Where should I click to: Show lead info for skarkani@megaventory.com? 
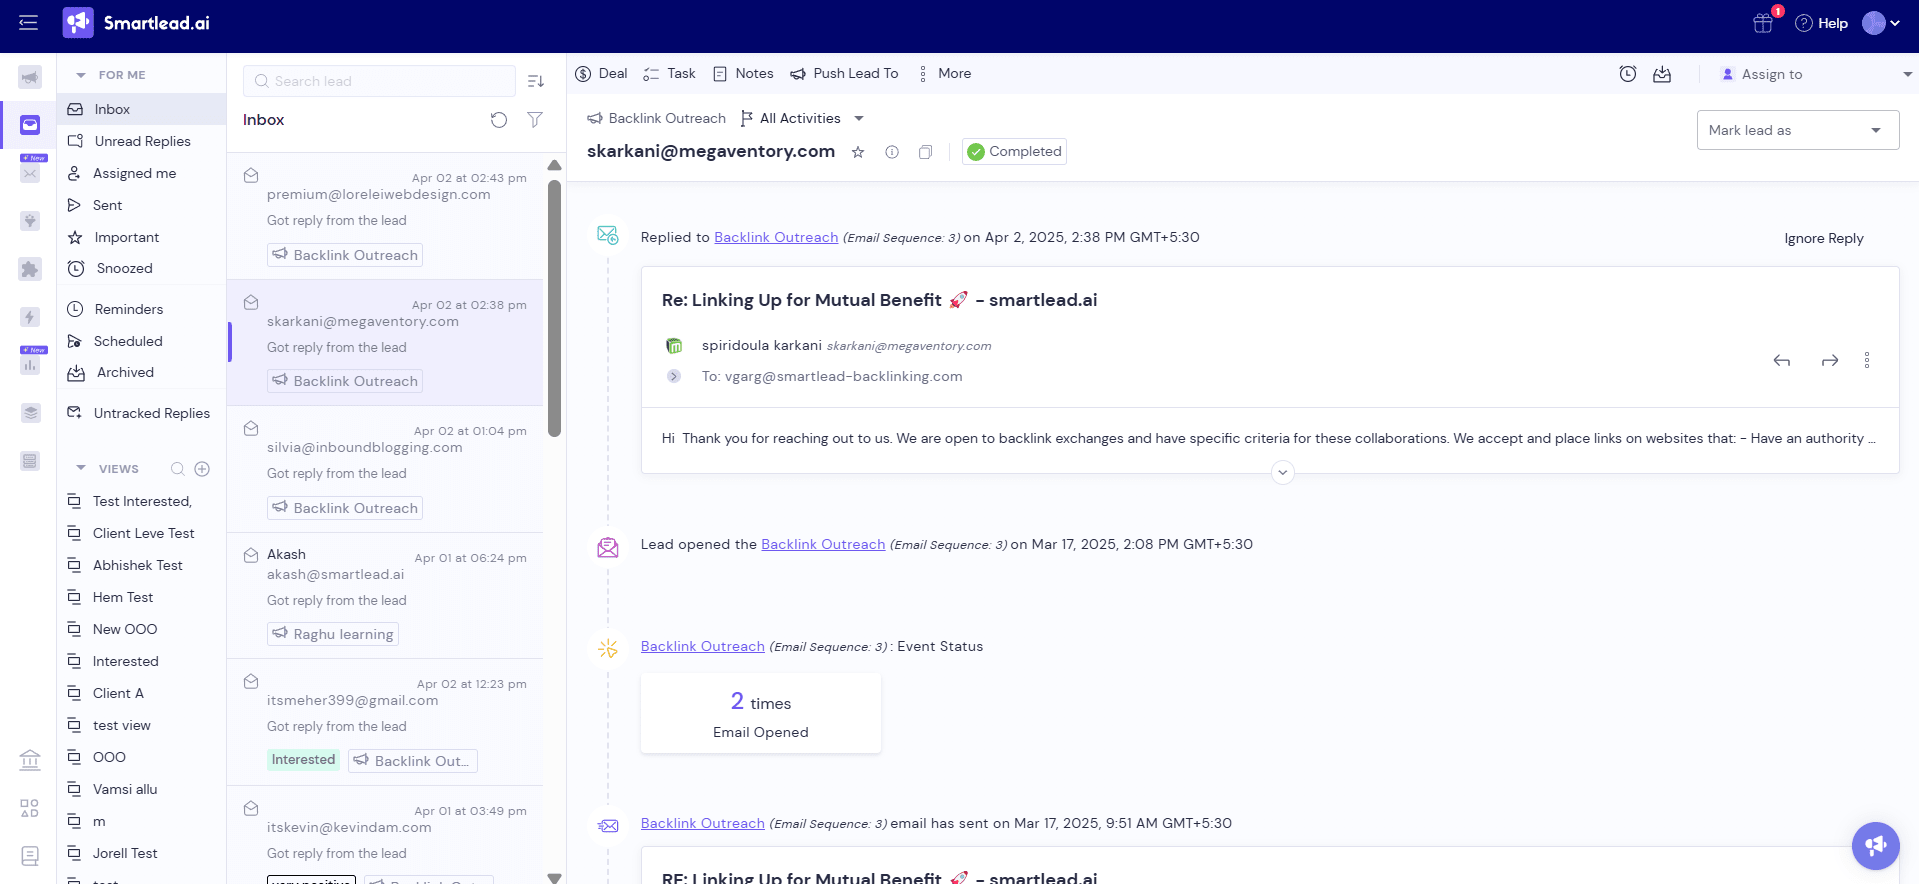tap(892, 152)
